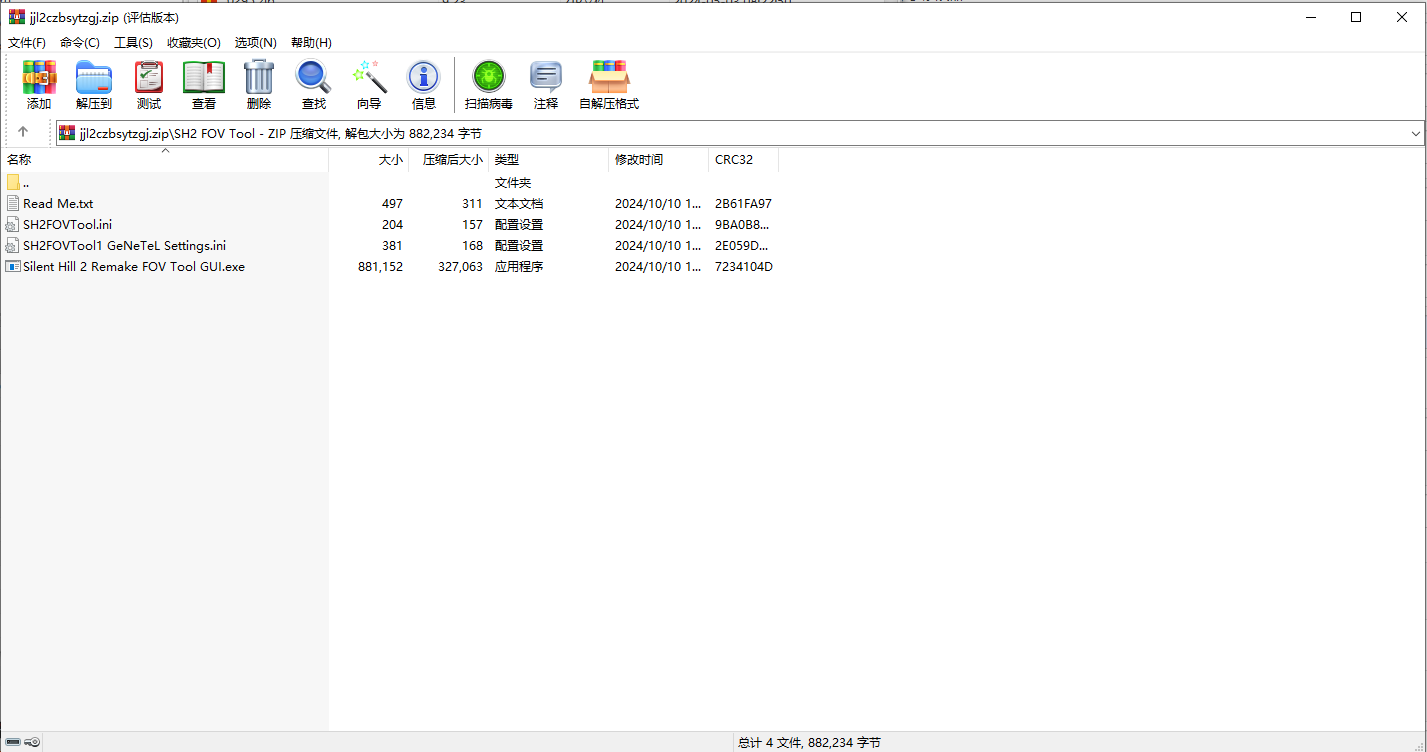Minimize the WinRAR window
This screenshot has width=1427, height=752.
coord(1310,17)
